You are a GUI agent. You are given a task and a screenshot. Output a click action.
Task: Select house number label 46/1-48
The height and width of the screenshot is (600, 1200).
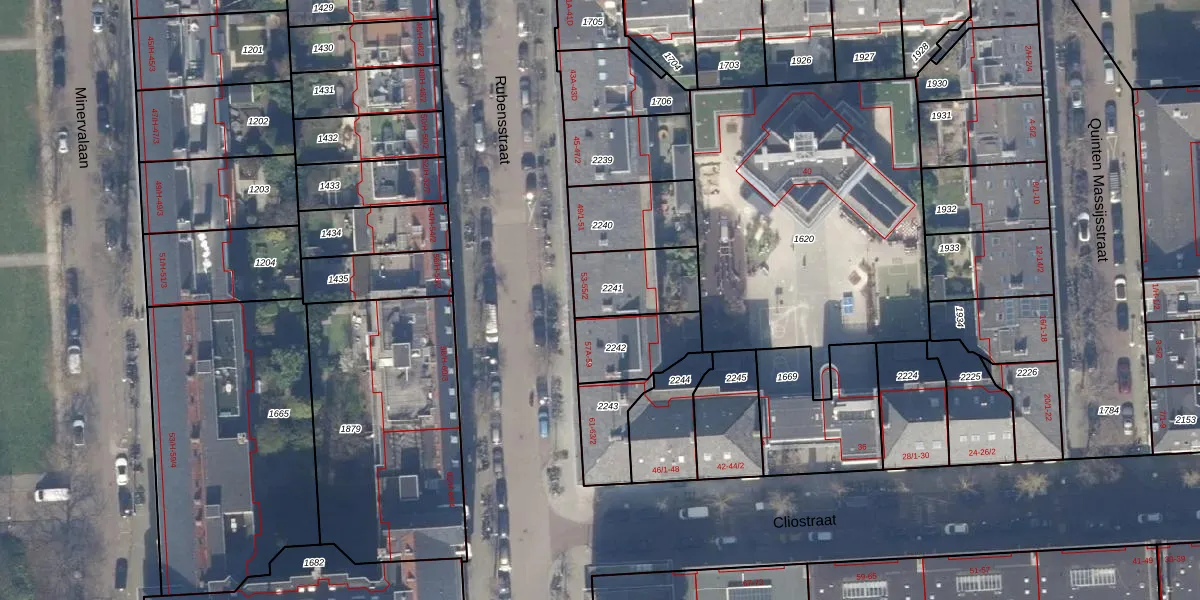tap(665, 469)
